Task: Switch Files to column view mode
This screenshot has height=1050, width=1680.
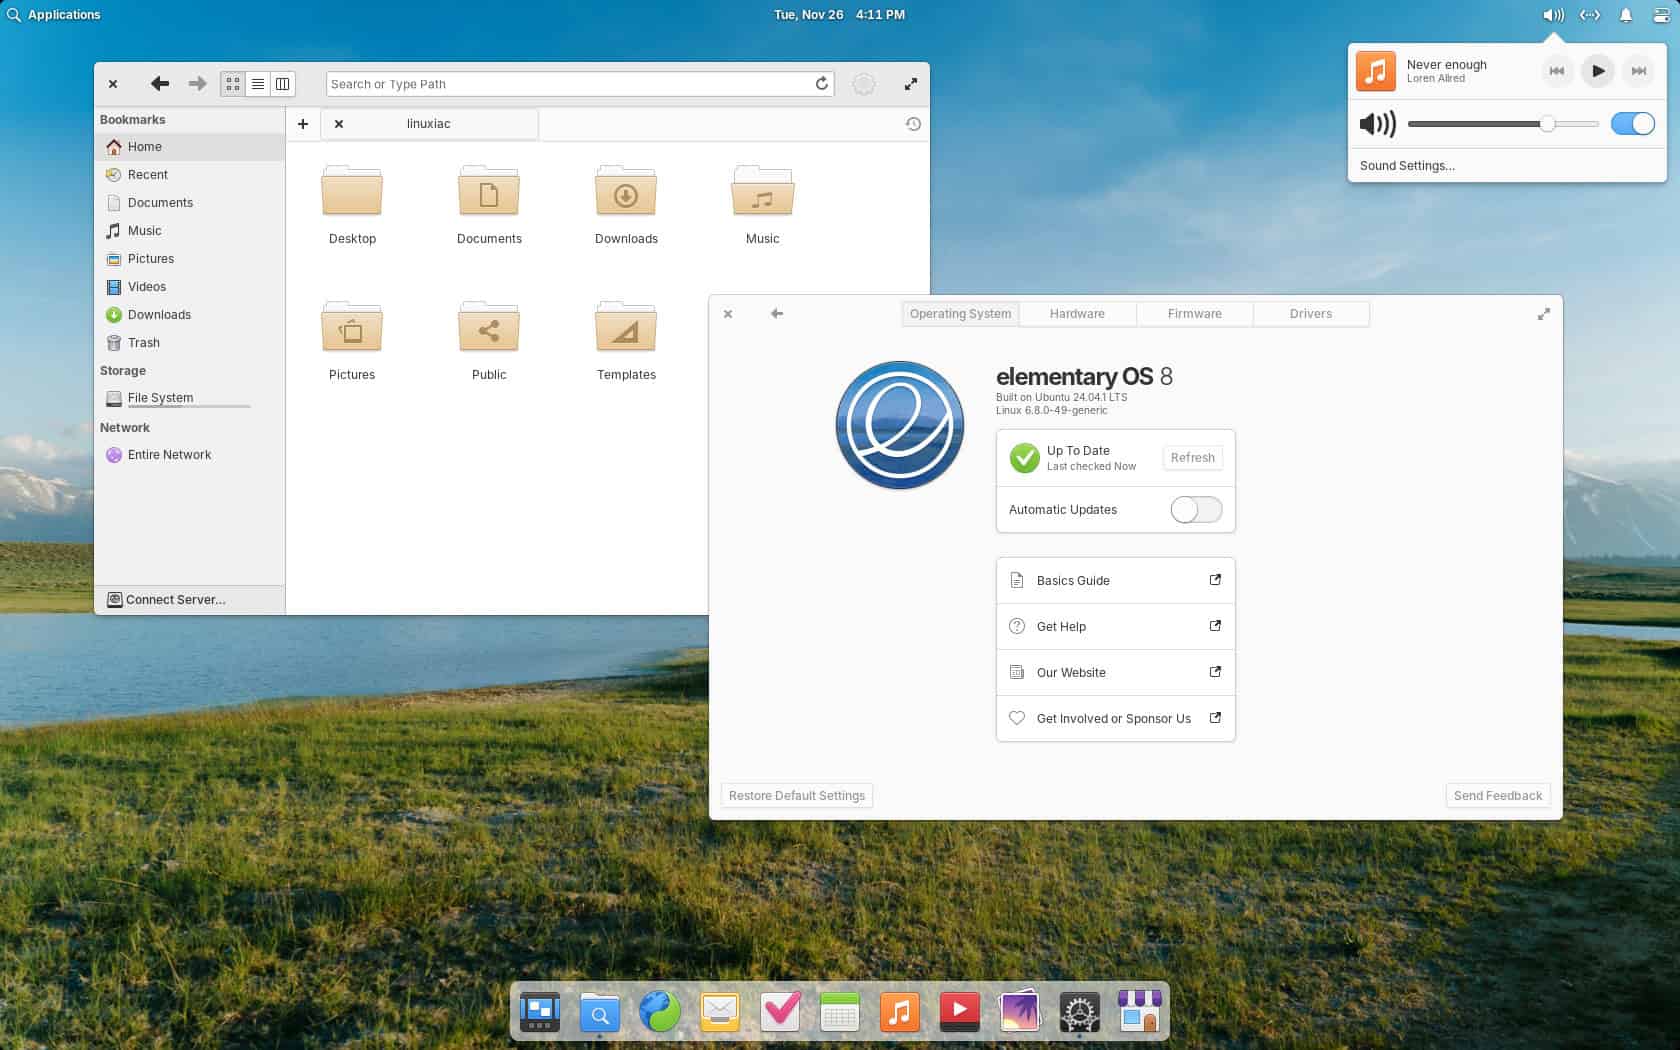Action: pos(281,84)
